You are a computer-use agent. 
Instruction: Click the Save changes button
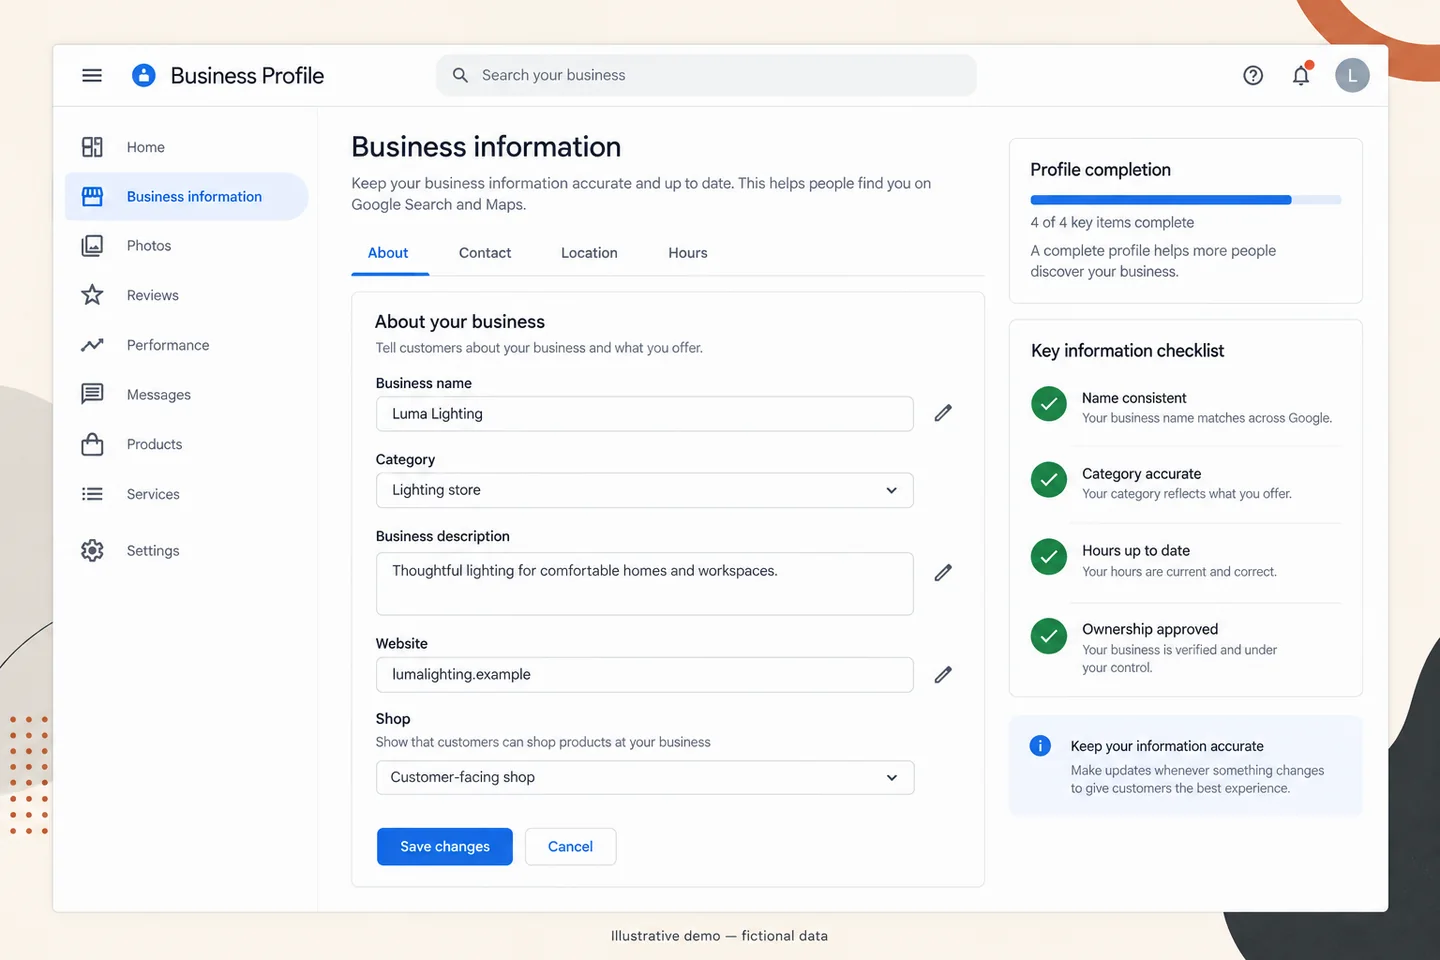445,847
